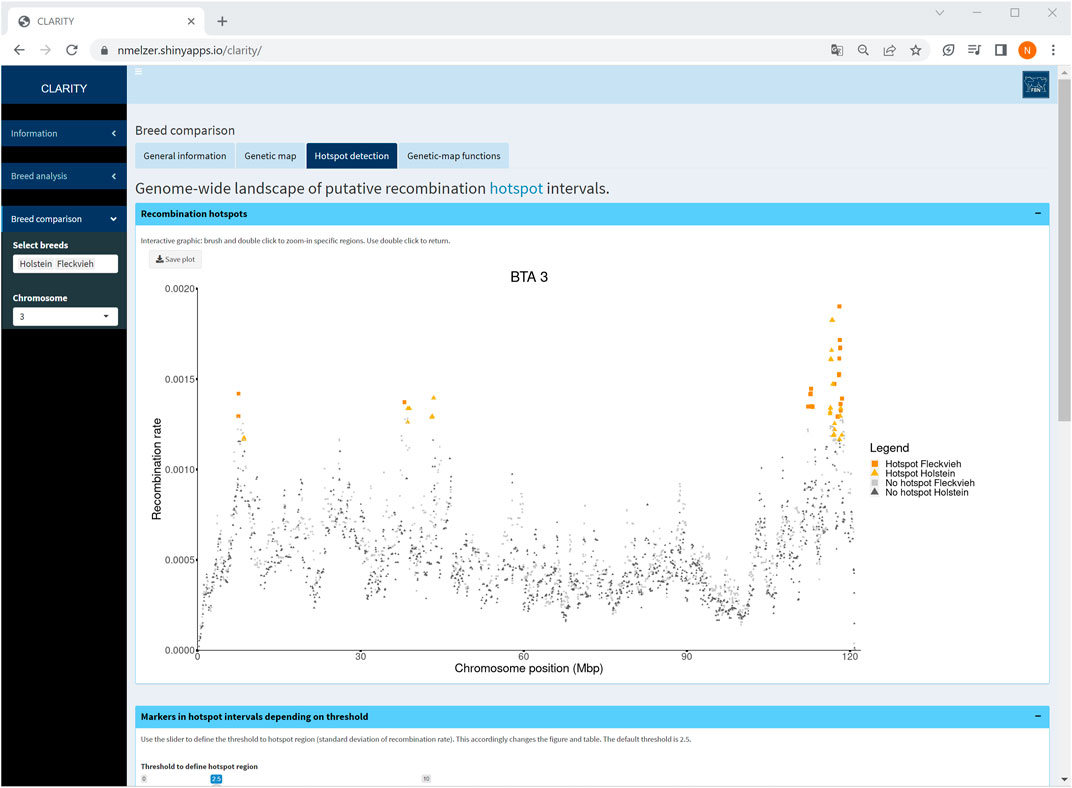Select the CLARITY browser tab
1072x788 pixels.
pos(106,21)
